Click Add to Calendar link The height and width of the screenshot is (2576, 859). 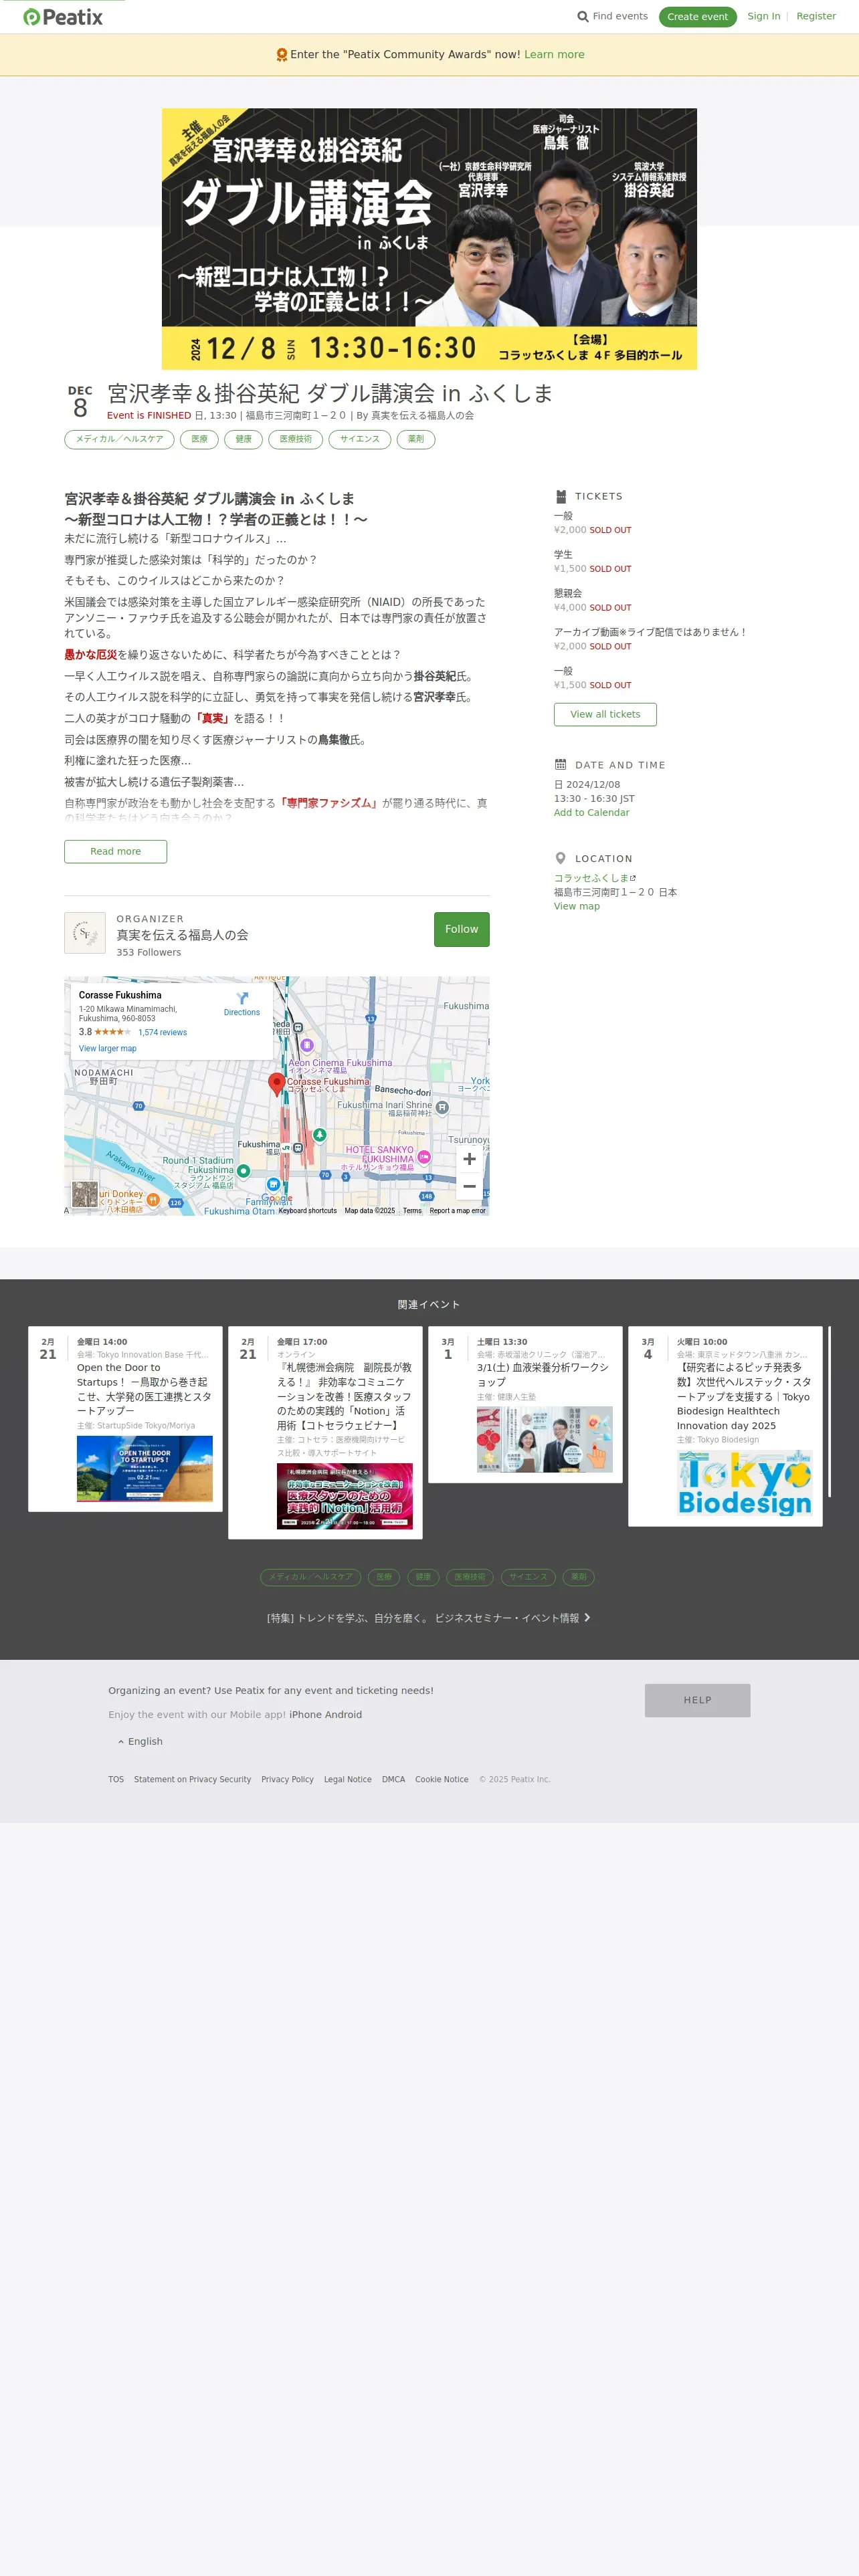click(592, 812)
